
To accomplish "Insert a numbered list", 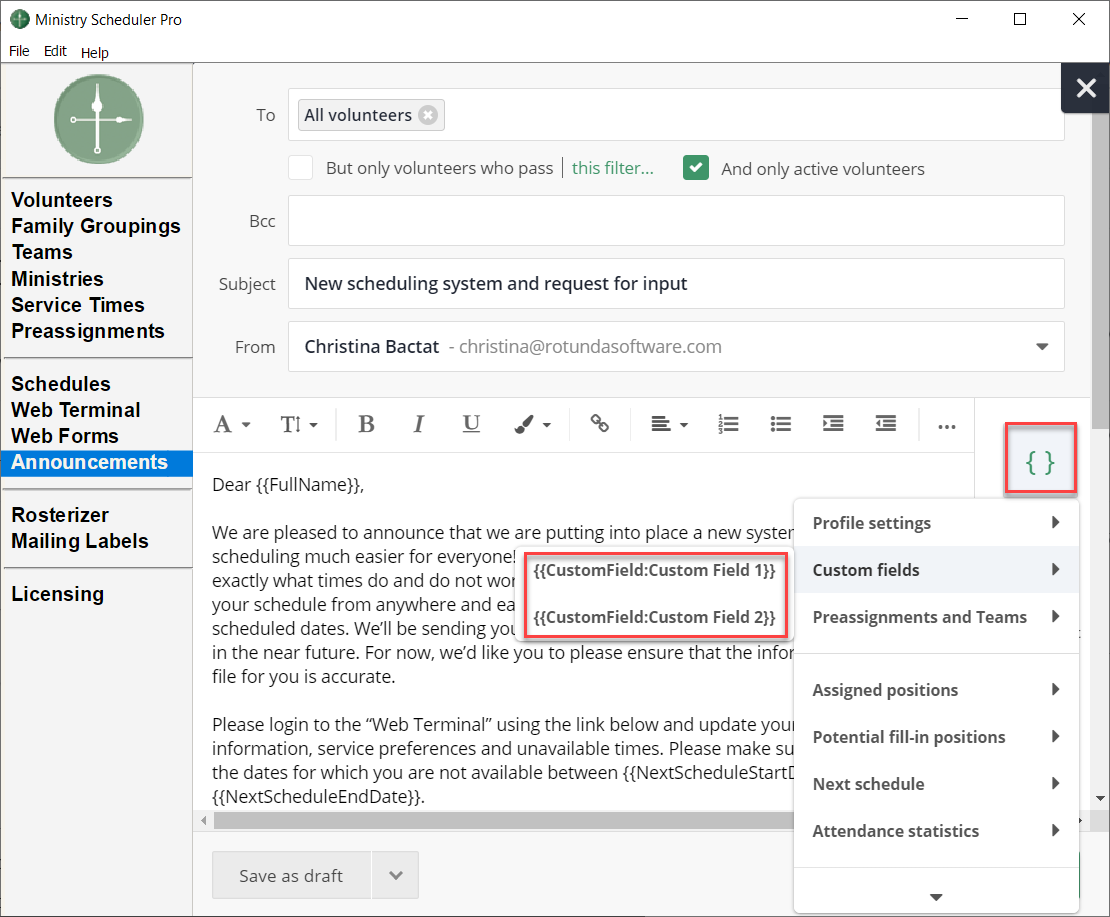I will [x=728, y=424].
